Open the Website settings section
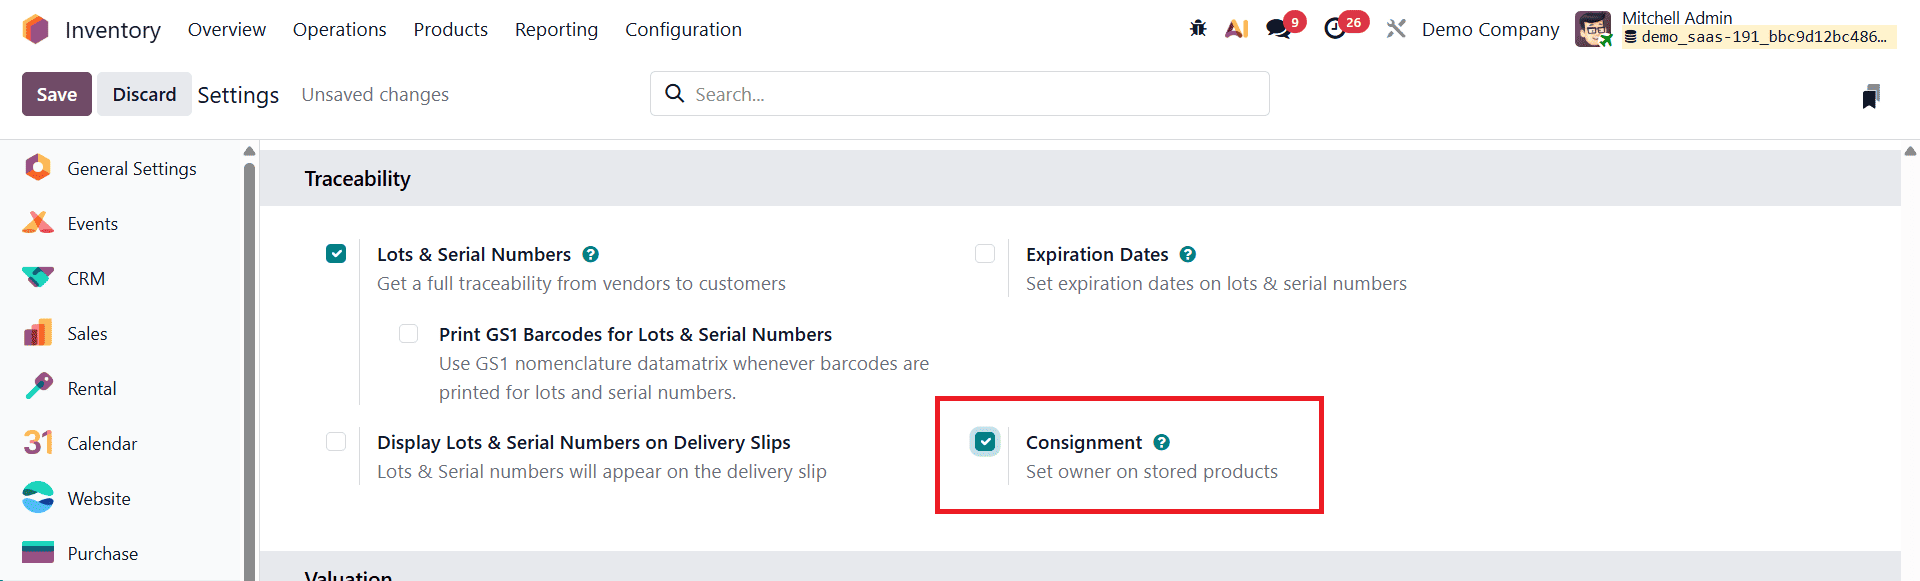This screenshot has width=1920, height=581. tap(98, 497)
